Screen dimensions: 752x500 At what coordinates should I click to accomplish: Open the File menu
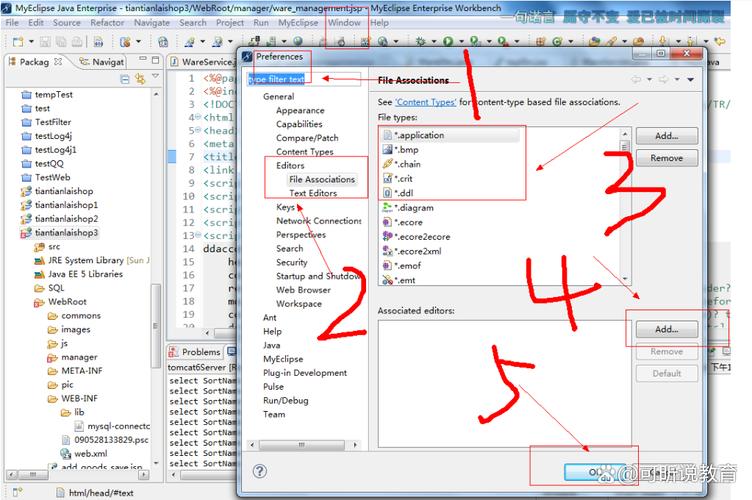(x=12, y=23)
